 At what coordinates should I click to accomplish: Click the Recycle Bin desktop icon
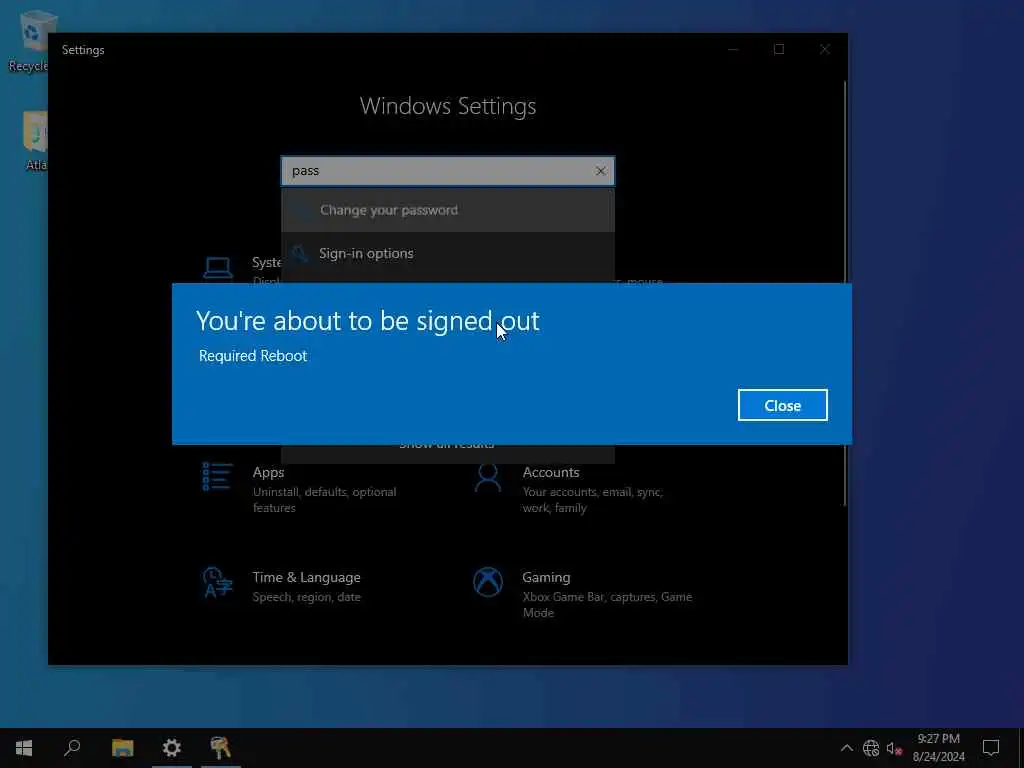click(x=27, y=40)
